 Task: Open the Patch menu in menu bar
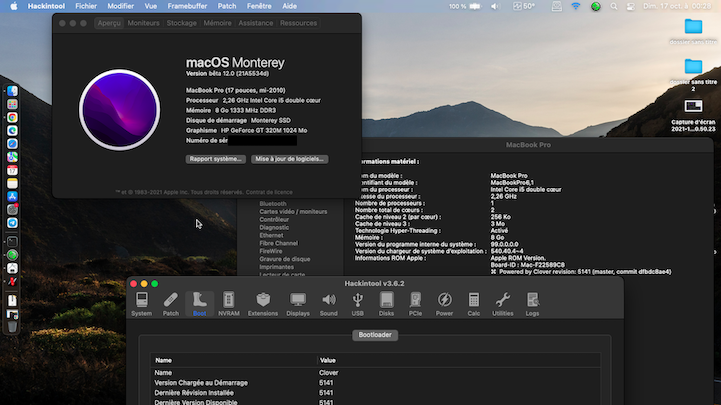pos(227,6)
